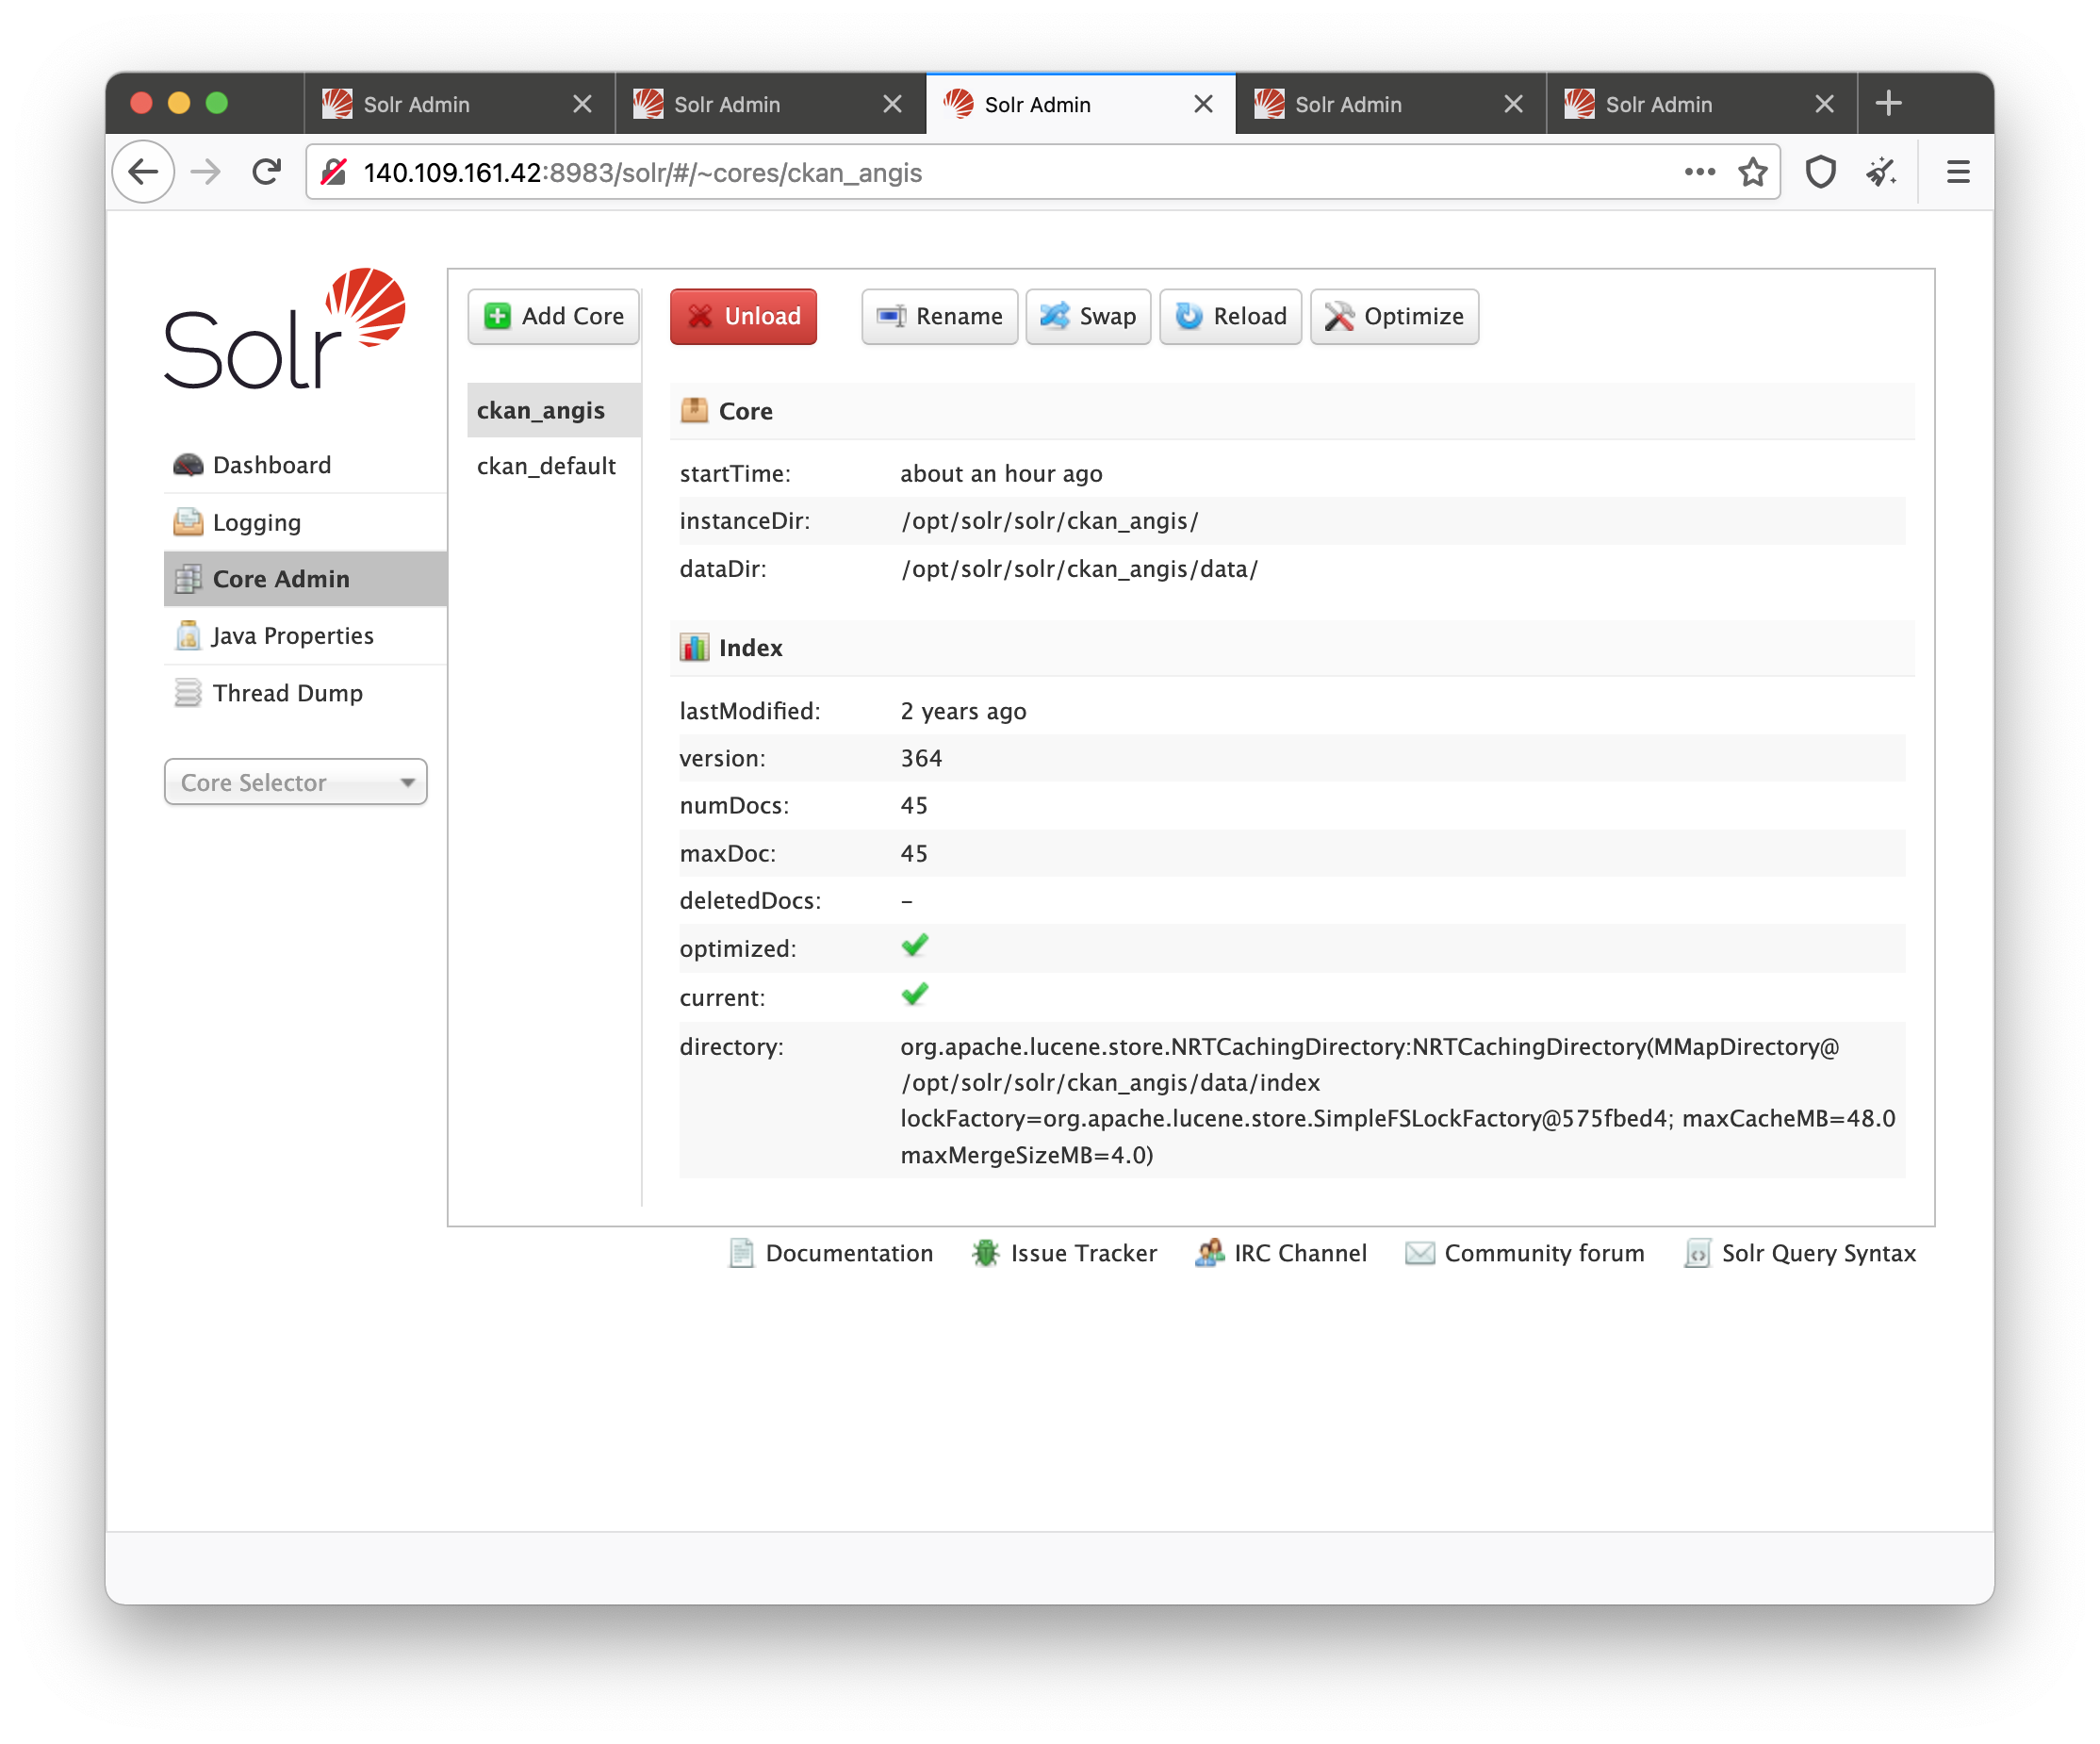Close the first Solr Admin tab
This screenshot has height=1744, width=2100.
coord(582,104)
